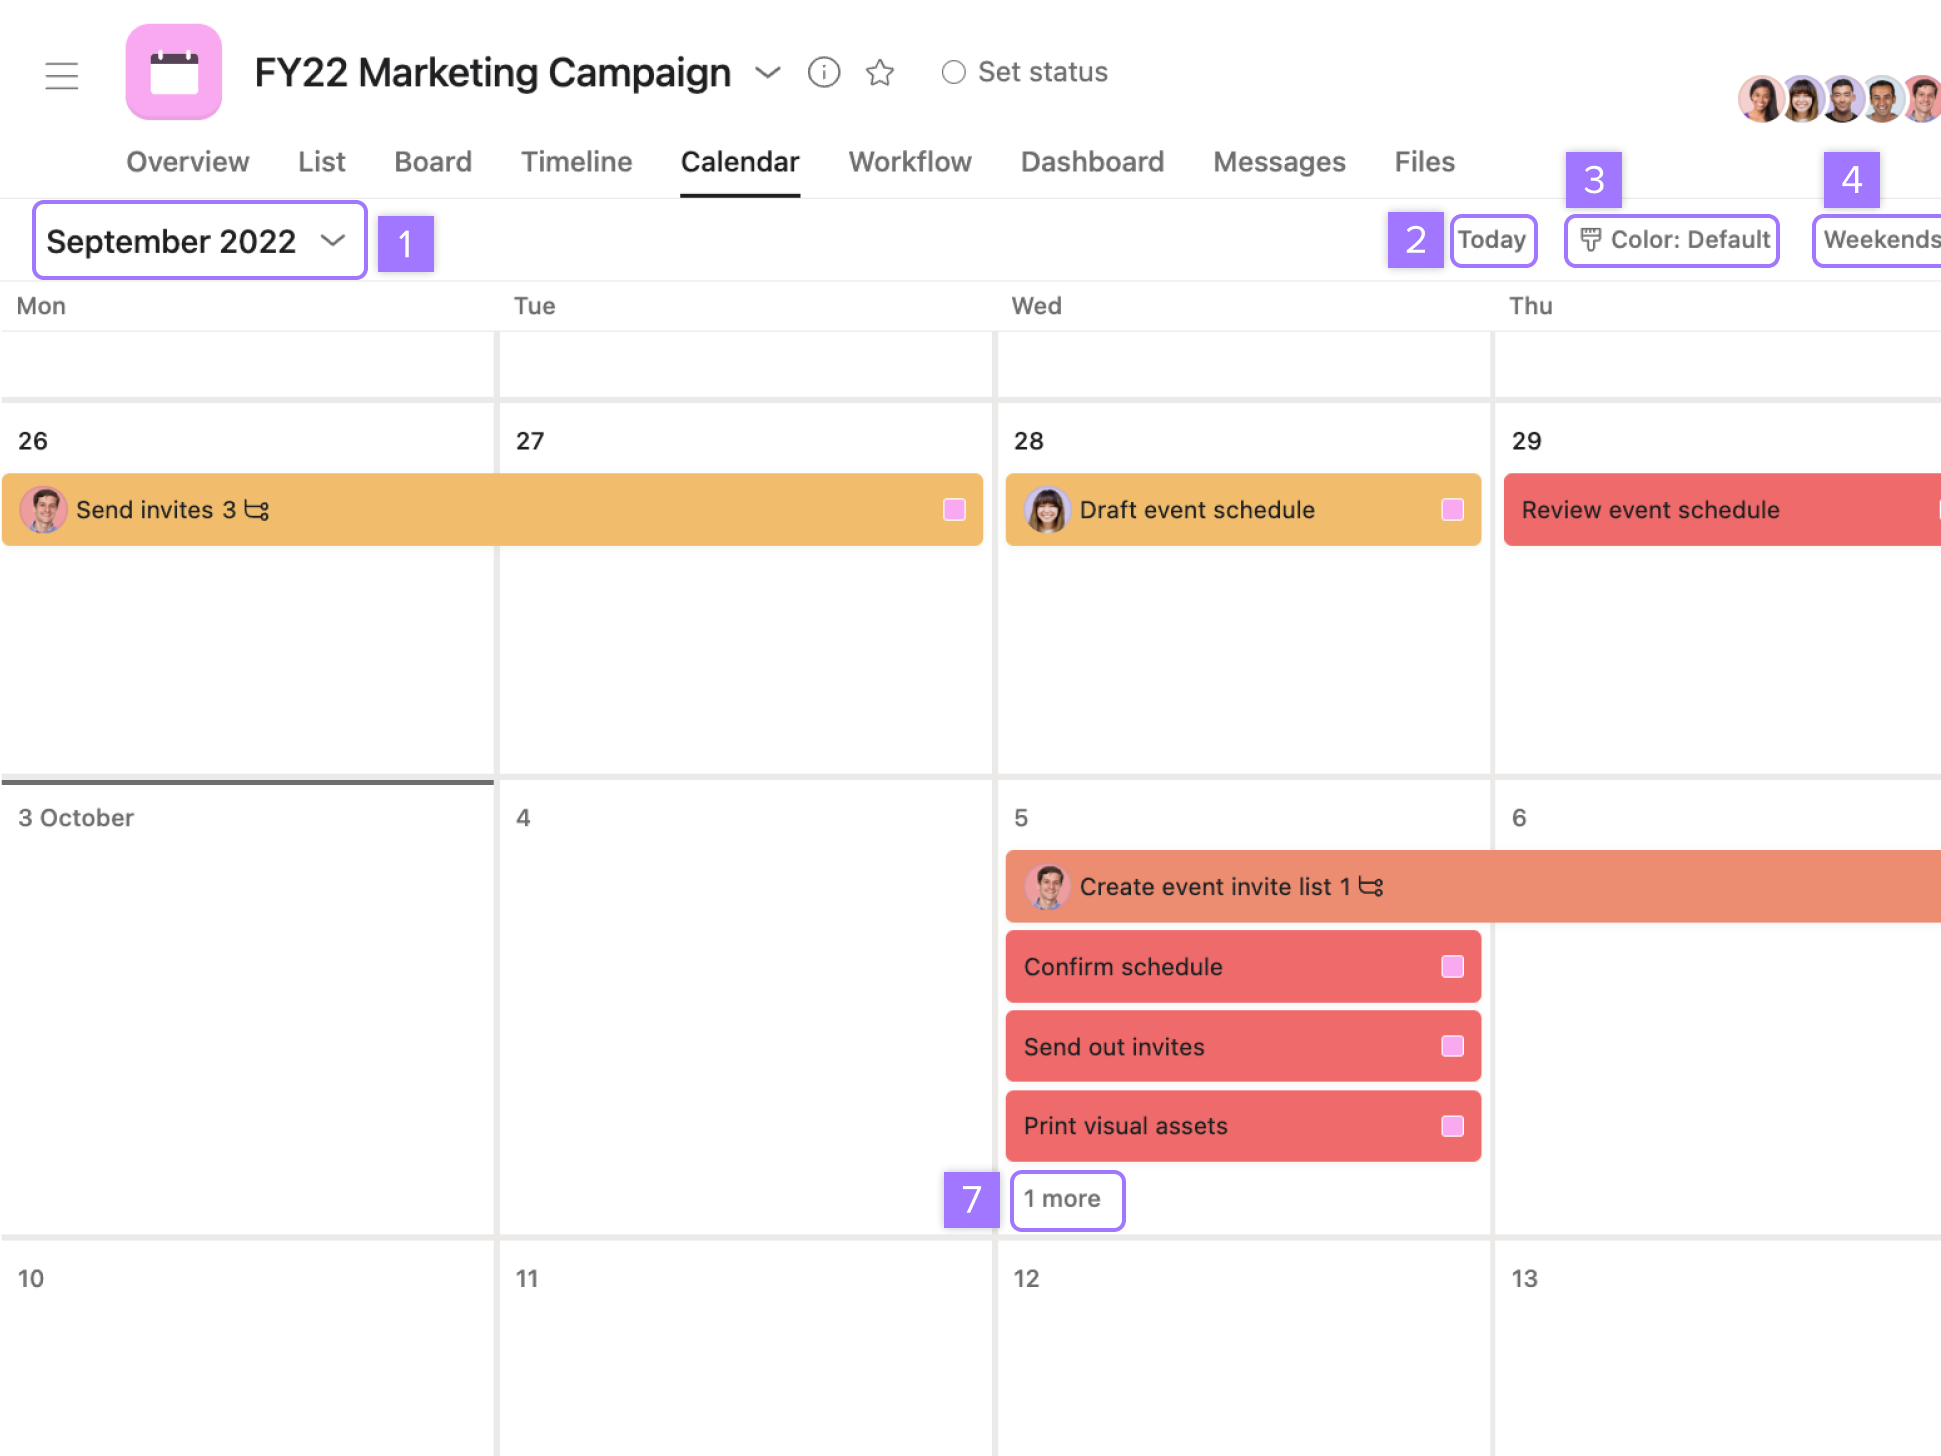1941x1456 pixels.
Task: Click the subtask icon on Create event invite list
Action: point(1371,887)
